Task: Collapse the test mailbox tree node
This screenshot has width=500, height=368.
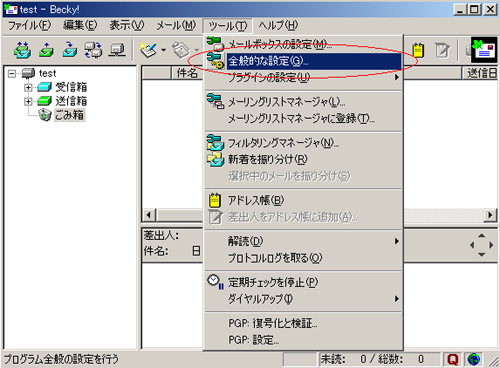Action: coord(12,73)
